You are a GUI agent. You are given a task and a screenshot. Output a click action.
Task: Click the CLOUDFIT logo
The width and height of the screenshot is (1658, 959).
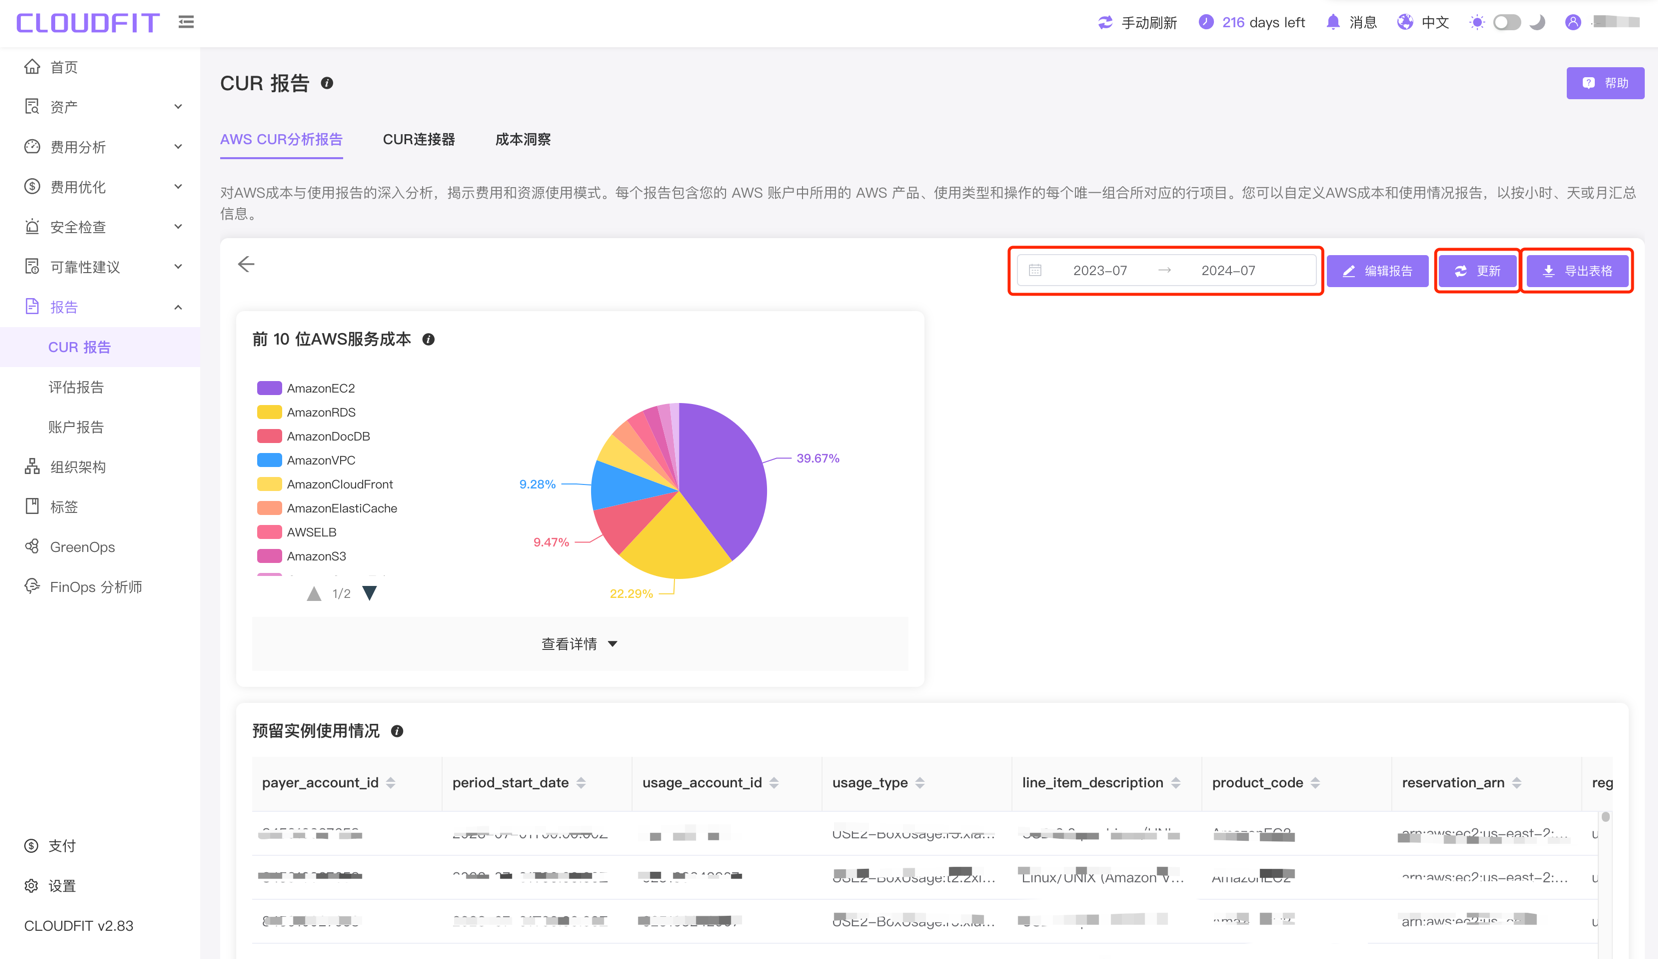88,22
